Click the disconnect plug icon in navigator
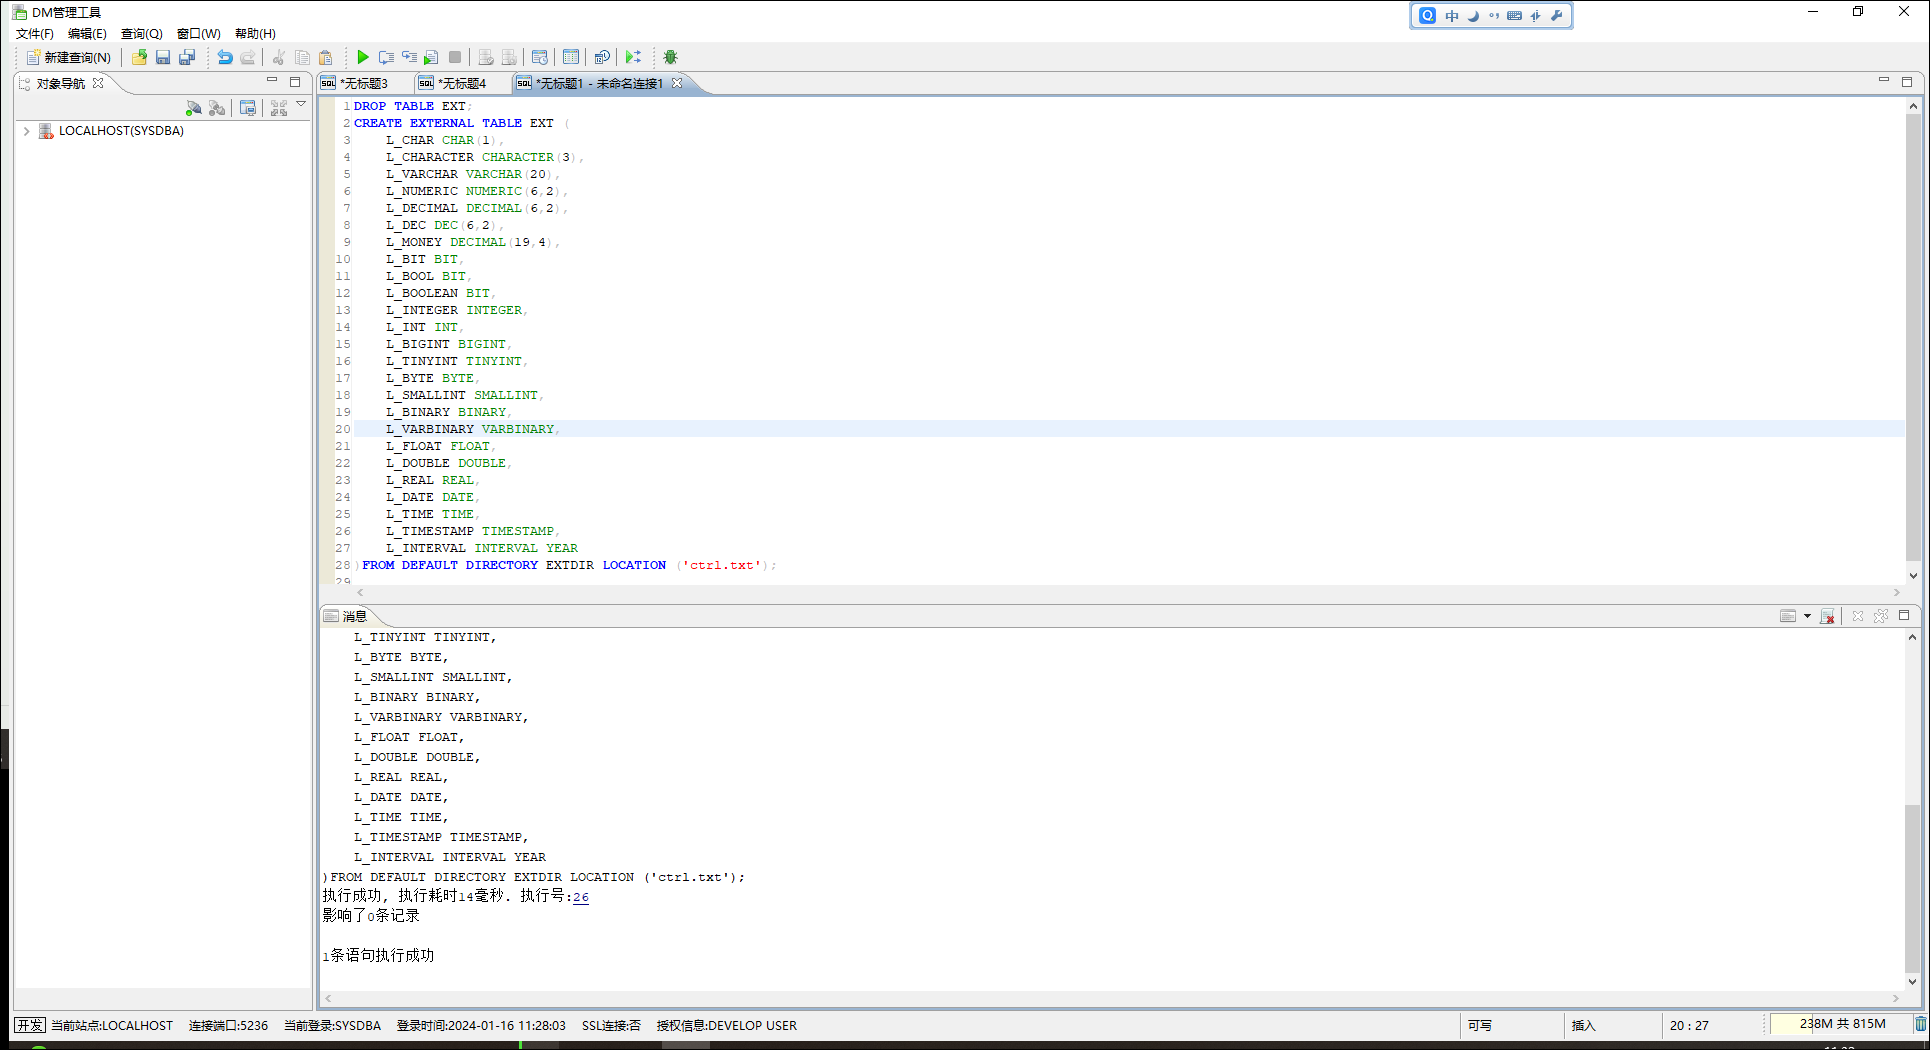 (x=217, y=108)
